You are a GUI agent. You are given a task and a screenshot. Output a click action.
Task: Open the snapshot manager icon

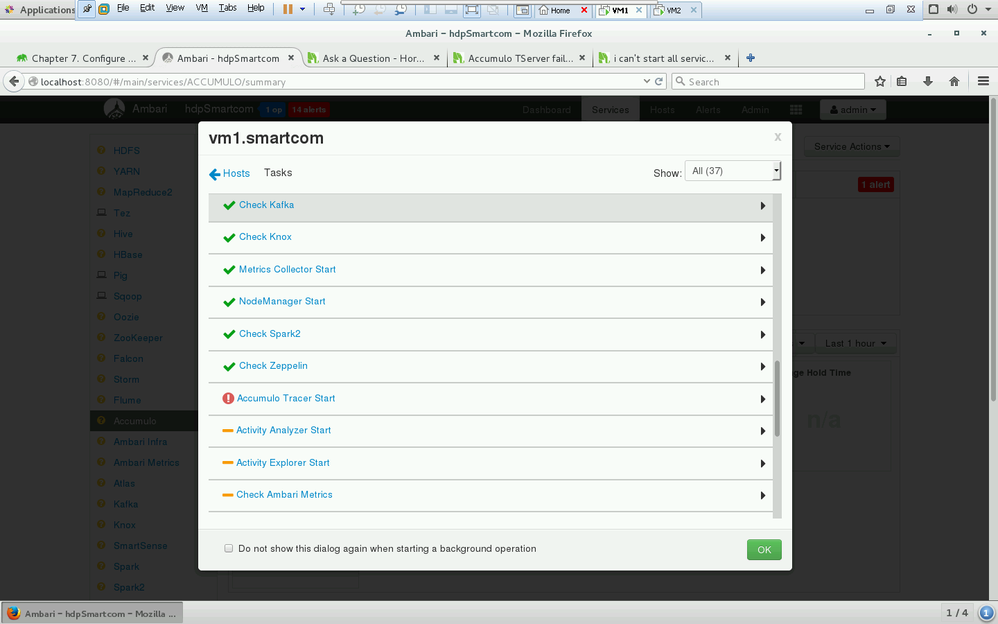tap(400, 10)
